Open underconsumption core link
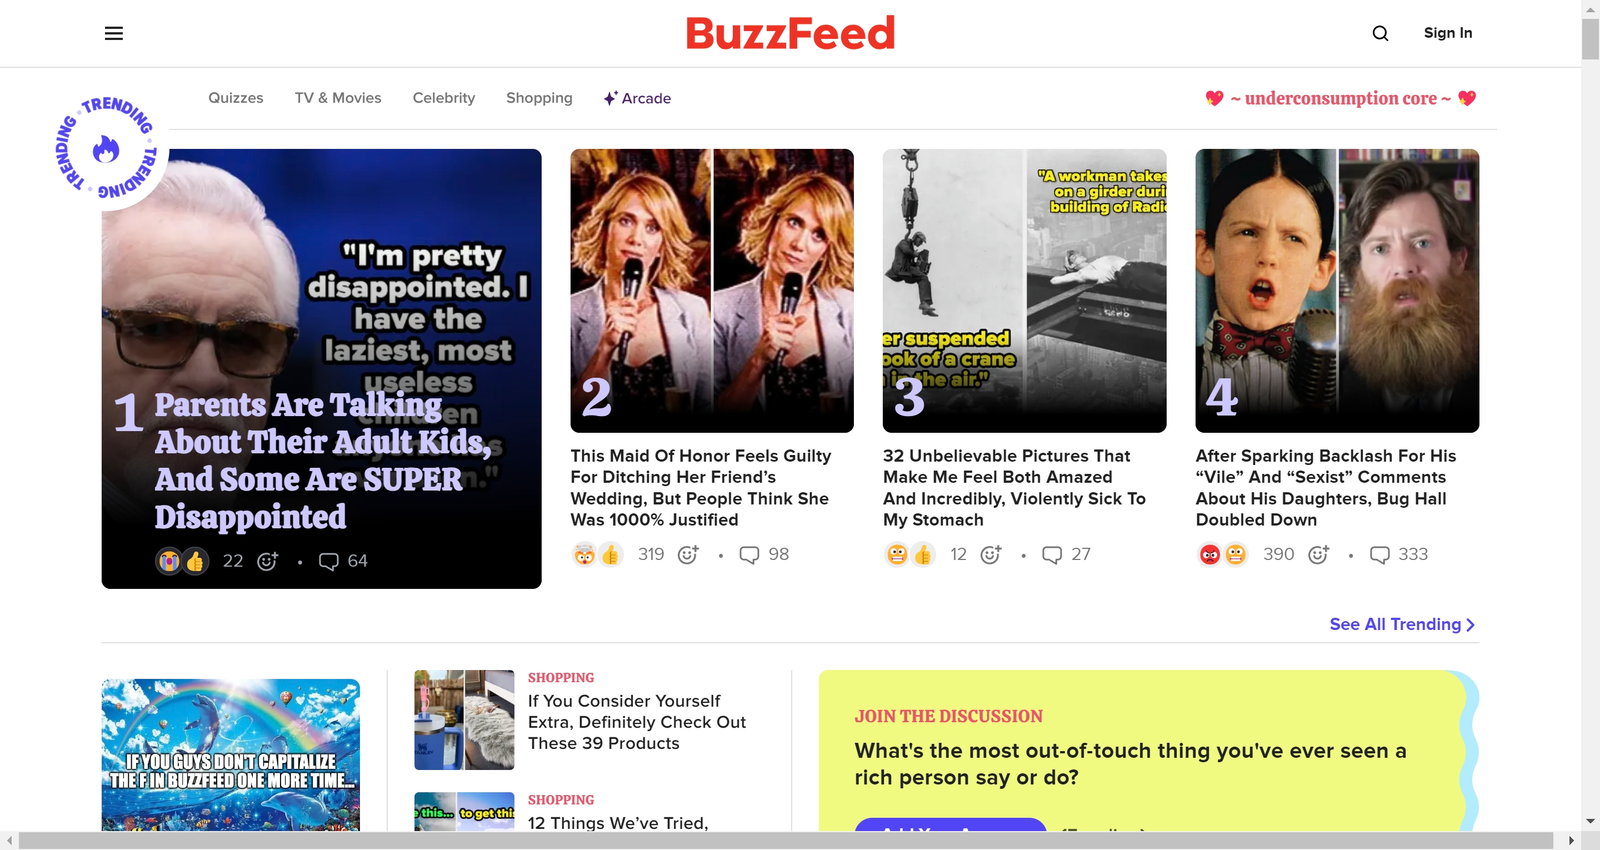The image size is (1600, 850). click(x=1340, y=98)
